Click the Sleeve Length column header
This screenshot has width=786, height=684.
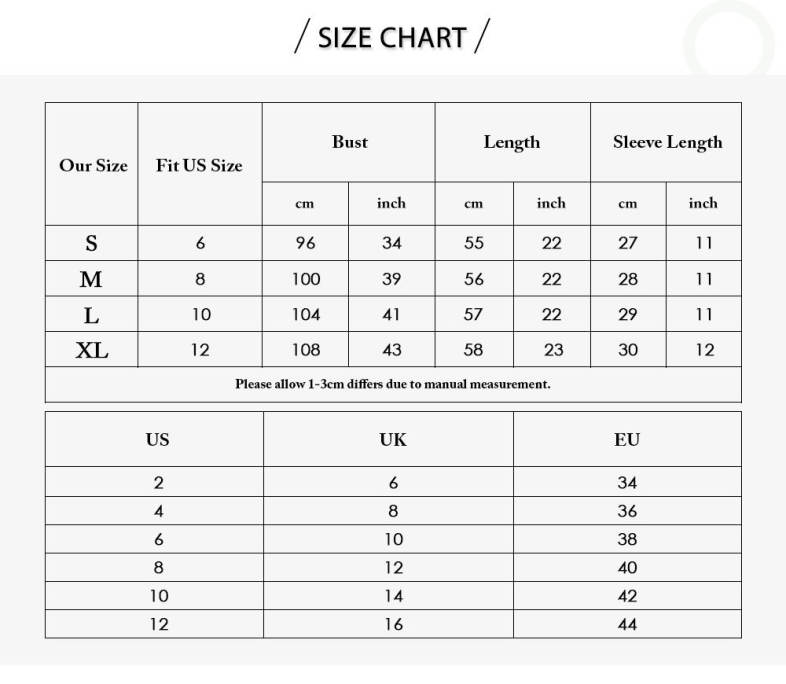[x=667, y=142]
